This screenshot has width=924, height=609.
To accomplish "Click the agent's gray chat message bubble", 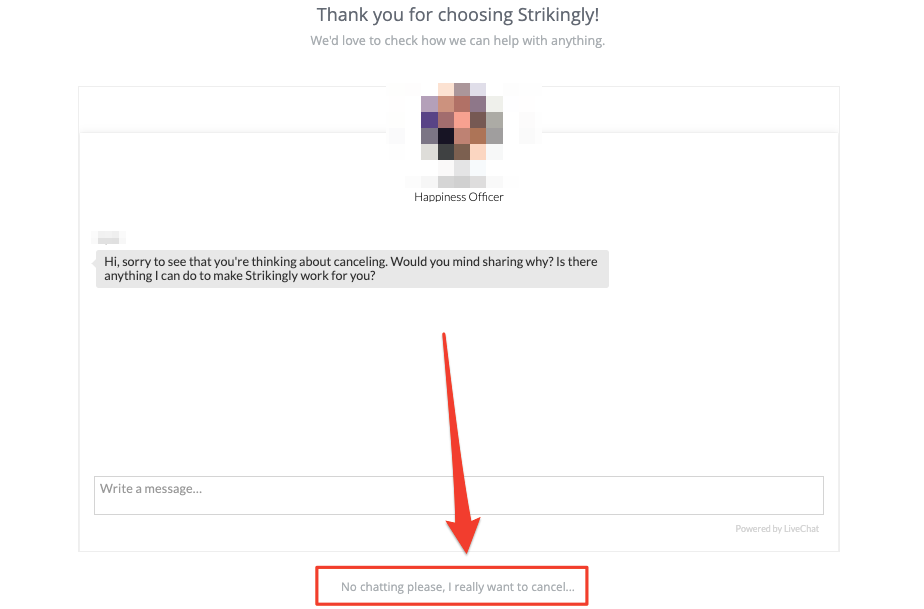I will [x=352, y=269].
